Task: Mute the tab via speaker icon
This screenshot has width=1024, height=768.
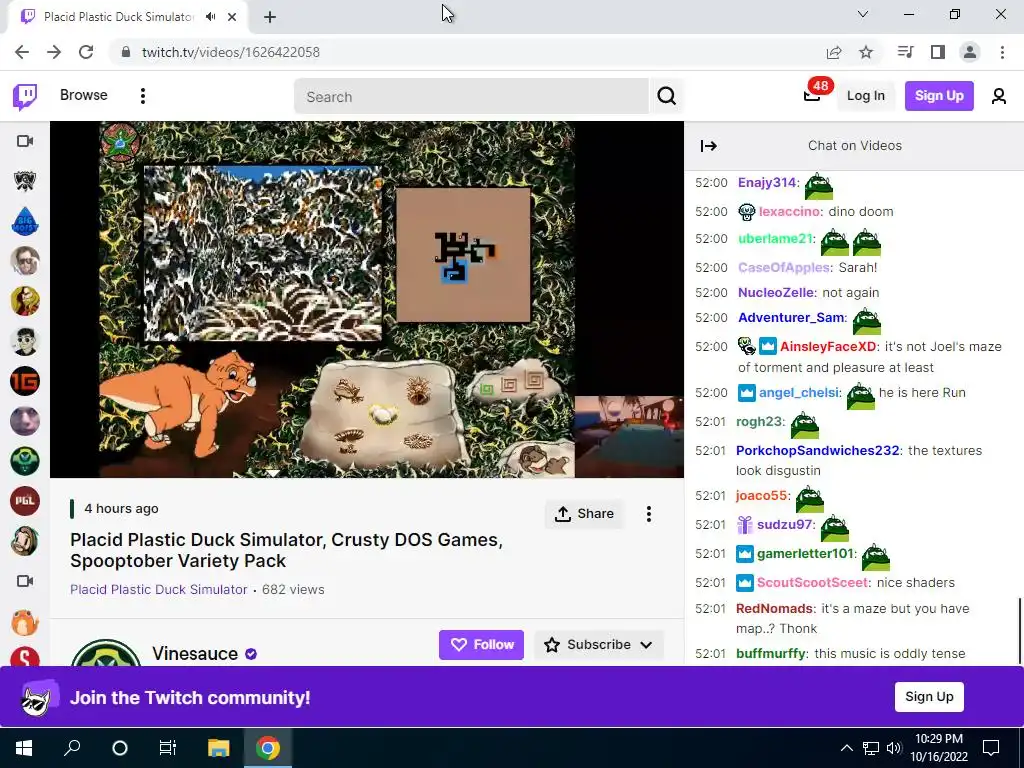Action: tap(211, 17)
